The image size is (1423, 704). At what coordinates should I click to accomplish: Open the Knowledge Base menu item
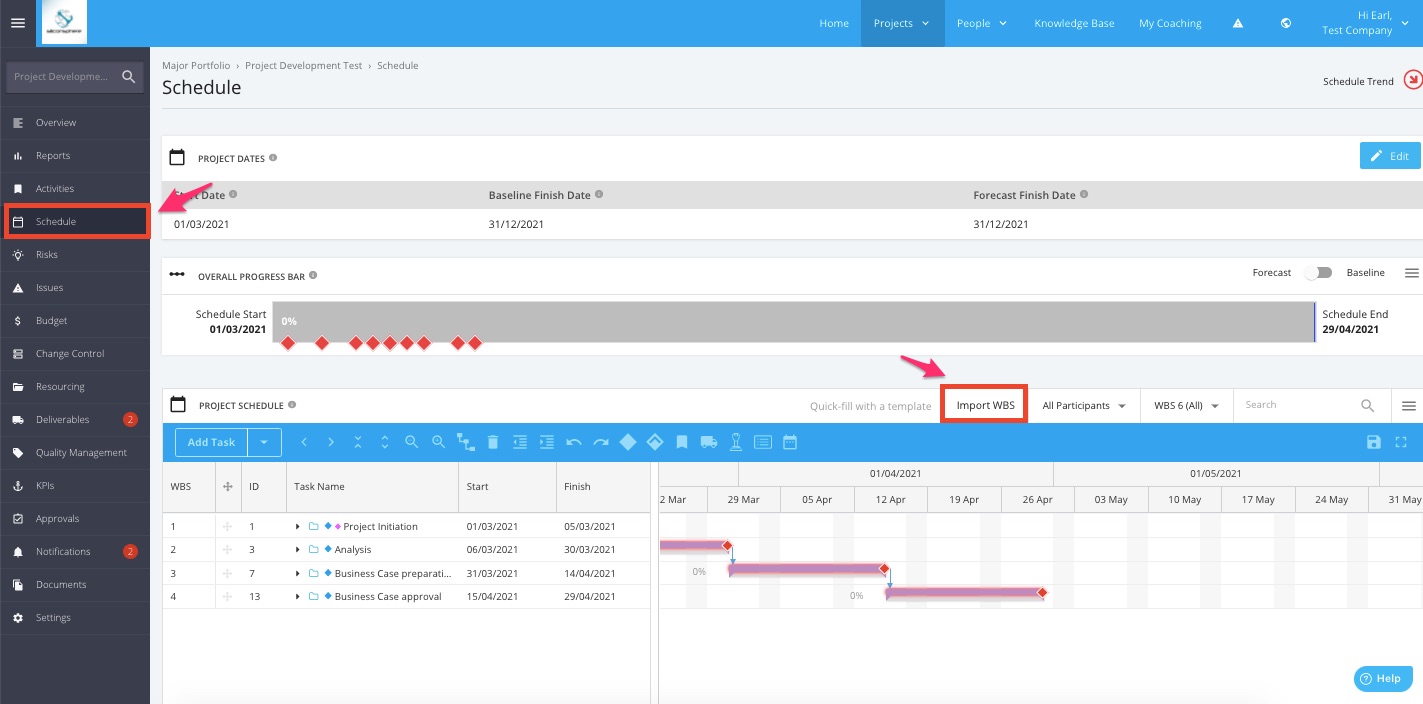pyautogui.click(x=1074, y=23)
